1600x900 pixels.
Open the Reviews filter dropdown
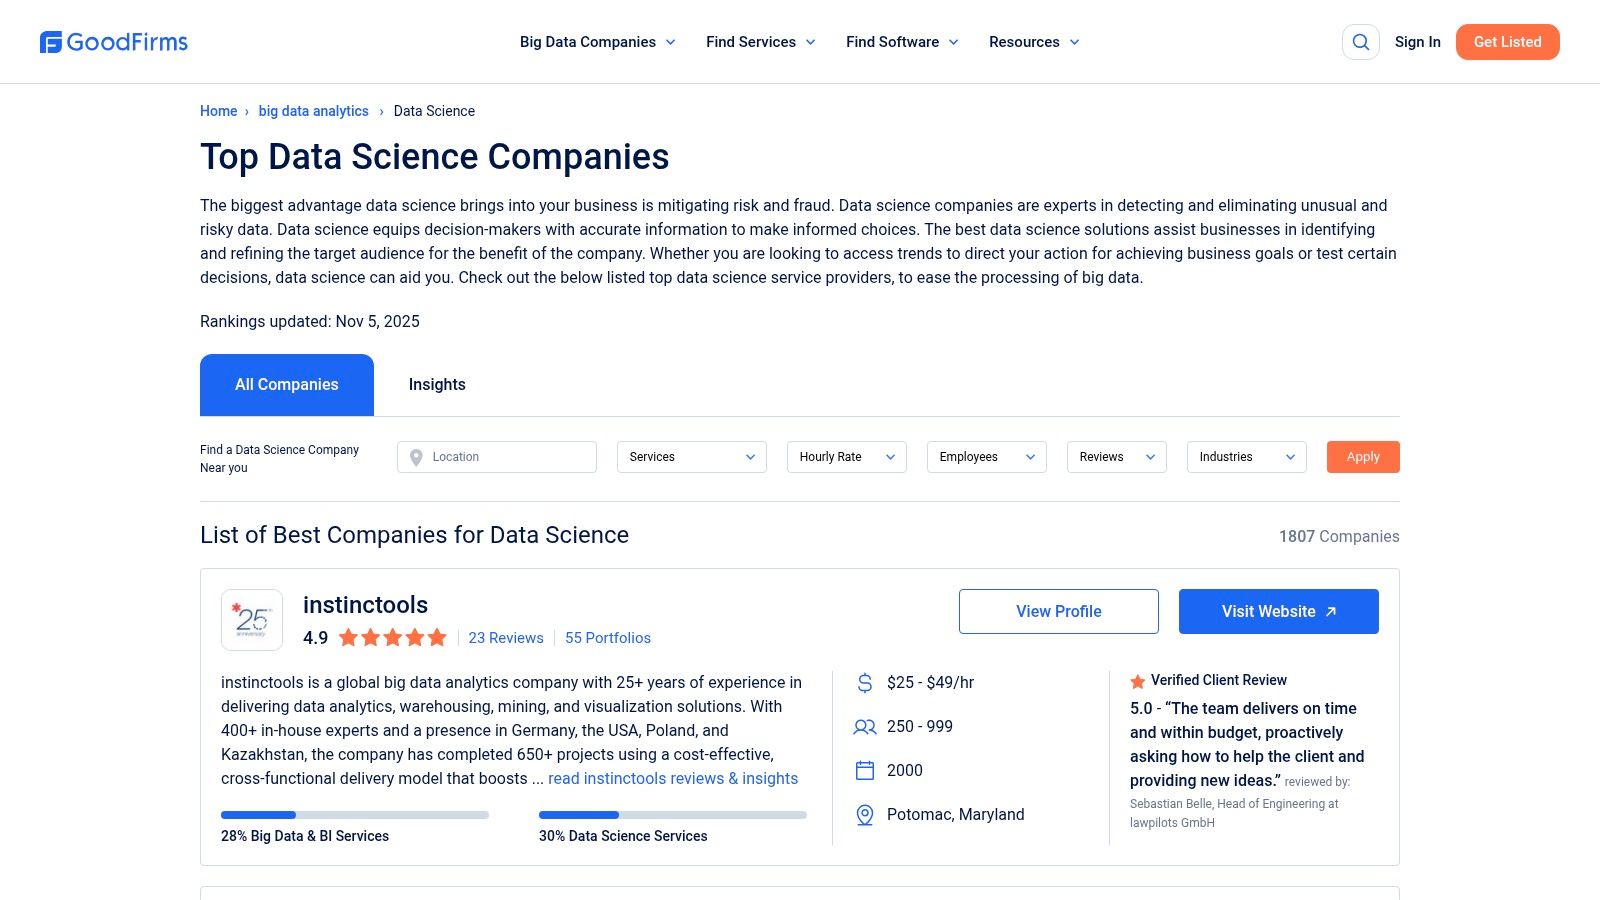coord(1116,457)
